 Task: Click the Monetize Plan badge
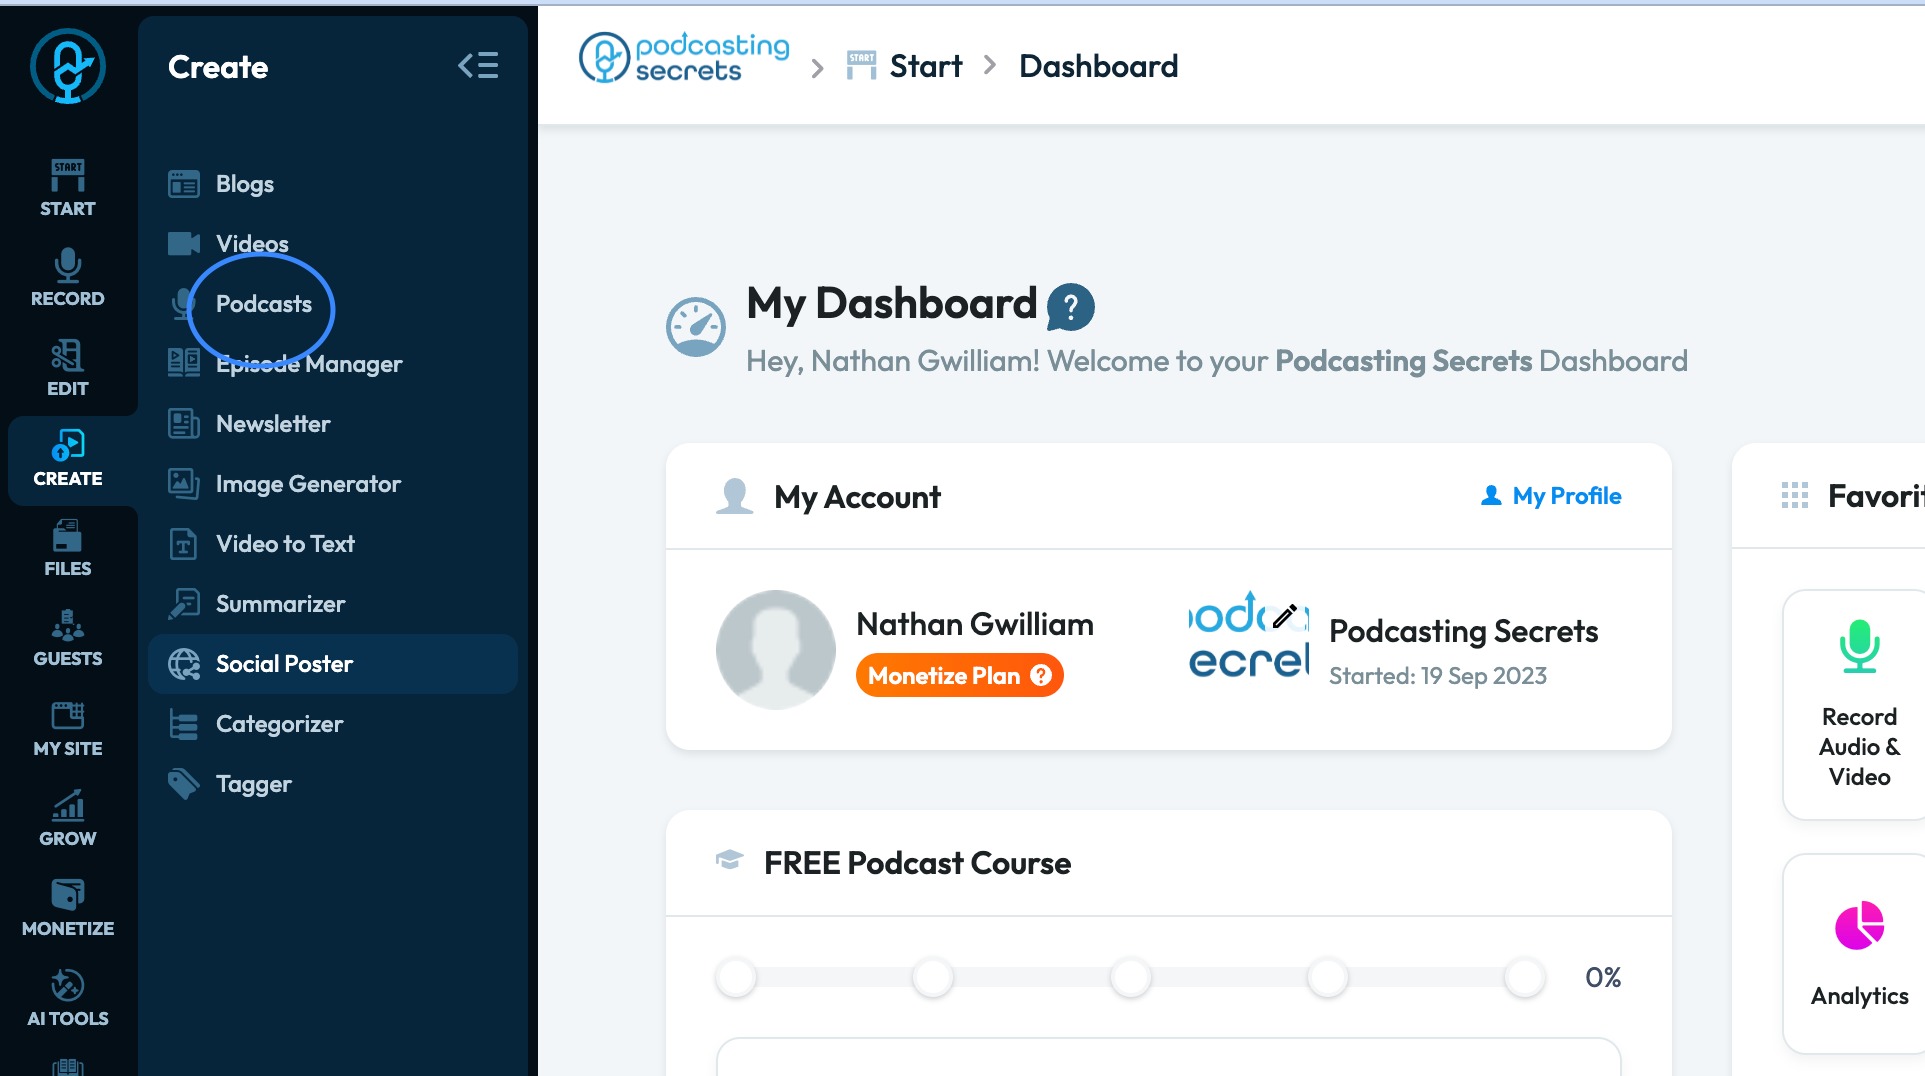[x=959, y=676]
